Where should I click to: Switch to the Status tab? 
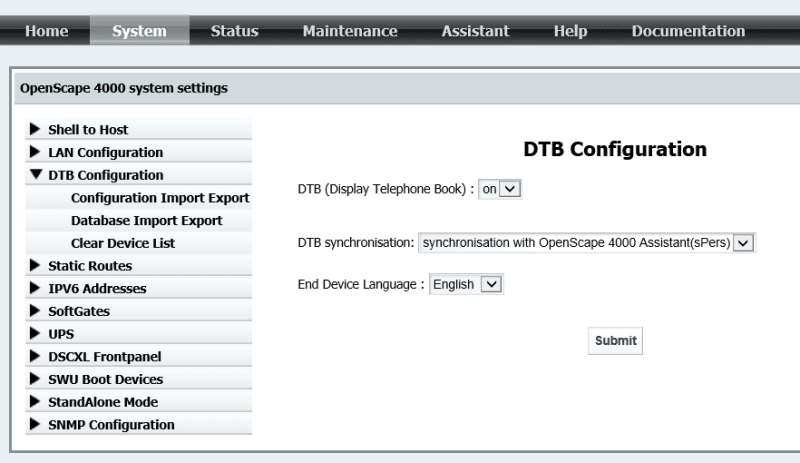[x=234, y=31]
